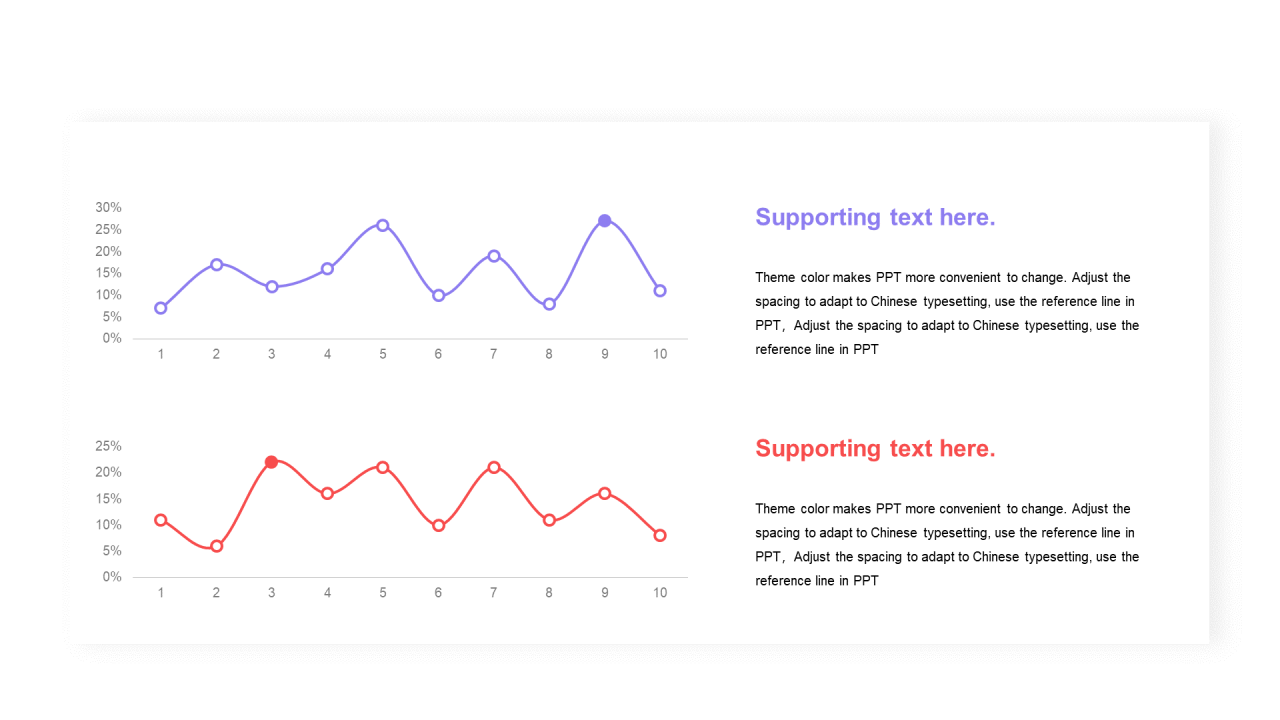Pick the purple line's marker at 8
The width and height of the screenshot is (1280, 720).
coord(549,304)
